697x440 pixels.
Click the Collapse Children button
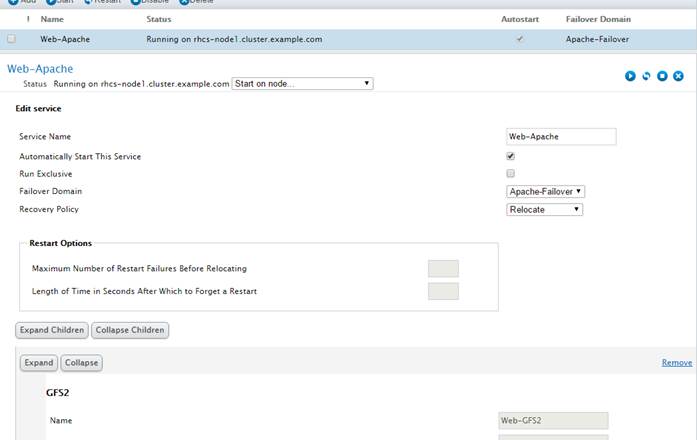point(130,330)
